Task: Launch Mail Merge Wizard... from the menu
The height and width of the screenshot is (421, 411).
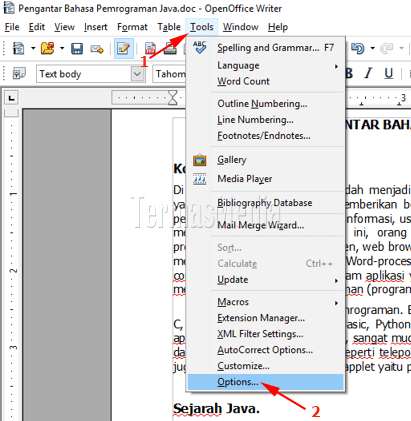Action: tap(266, 225)
